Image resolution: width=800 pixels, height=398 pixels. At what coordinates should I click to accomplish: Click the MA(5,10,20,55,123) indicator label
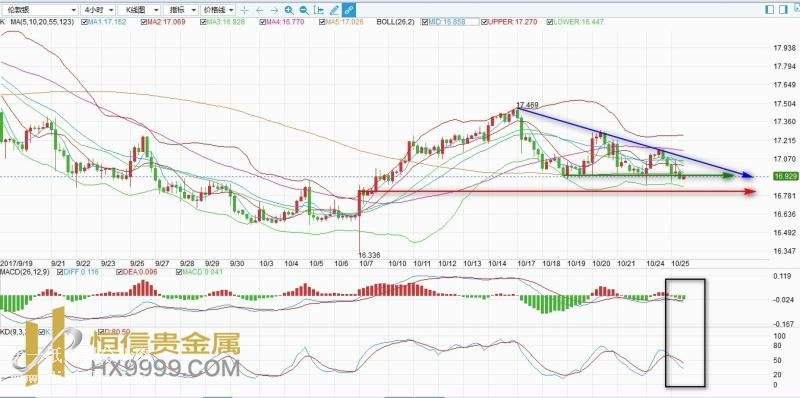(42, 22)
